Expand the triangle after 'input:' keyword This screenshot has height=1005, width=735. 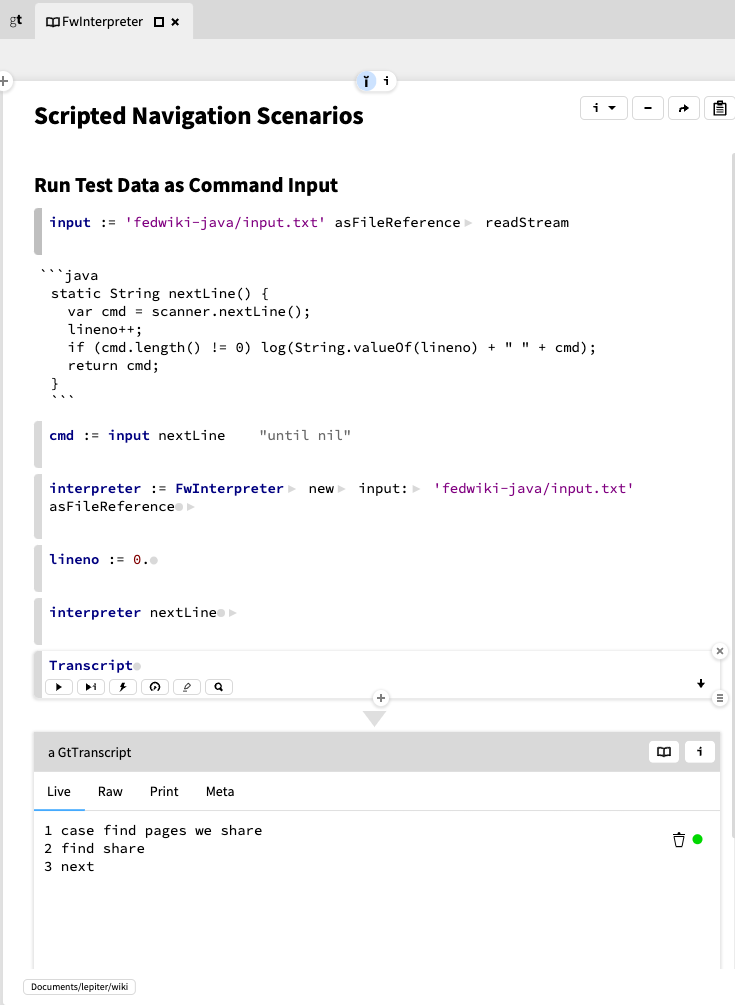tap(416, 489)
